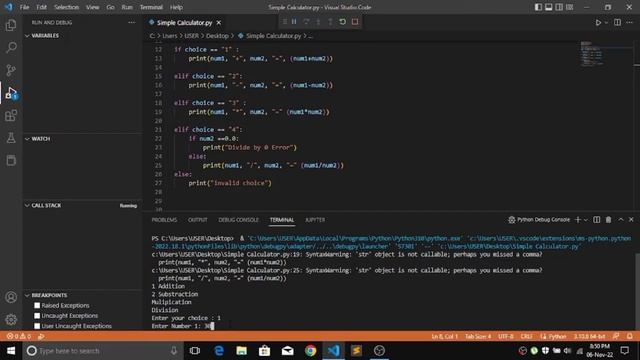The image size is (640, 360).
Task: Open the Run and Debug view
Action: coord(11,93)
